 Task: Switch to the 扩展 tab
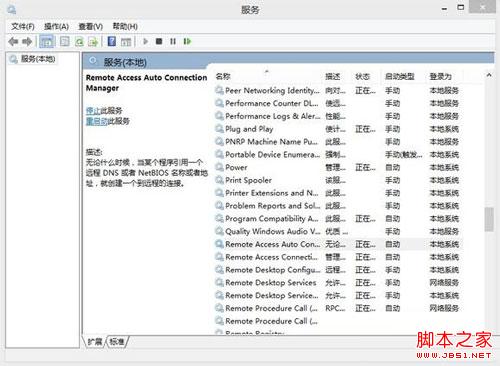[95, 341]
